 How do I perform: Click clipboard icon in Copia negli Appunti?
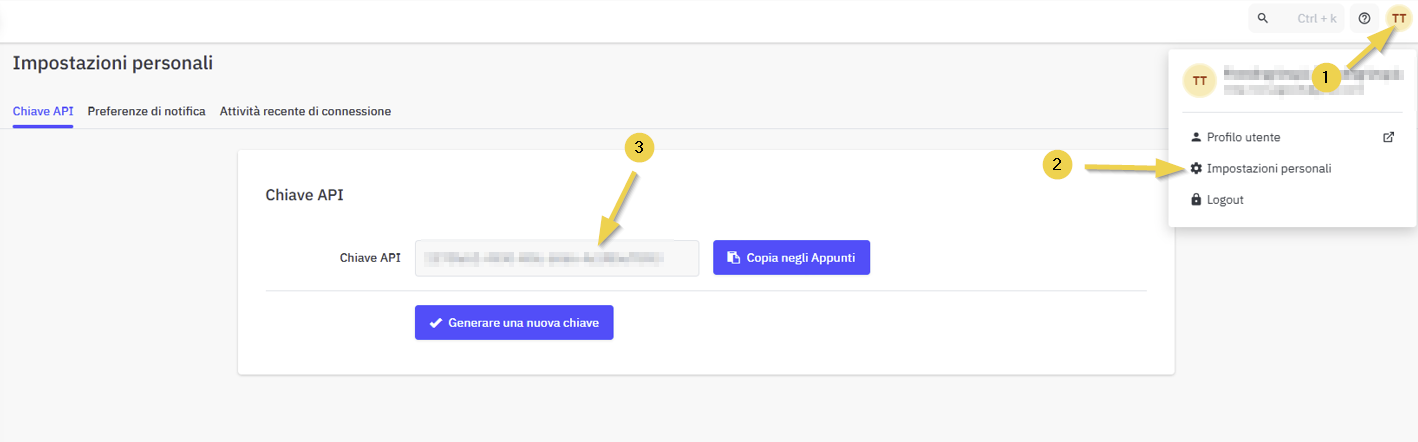[x=733, y=258]
